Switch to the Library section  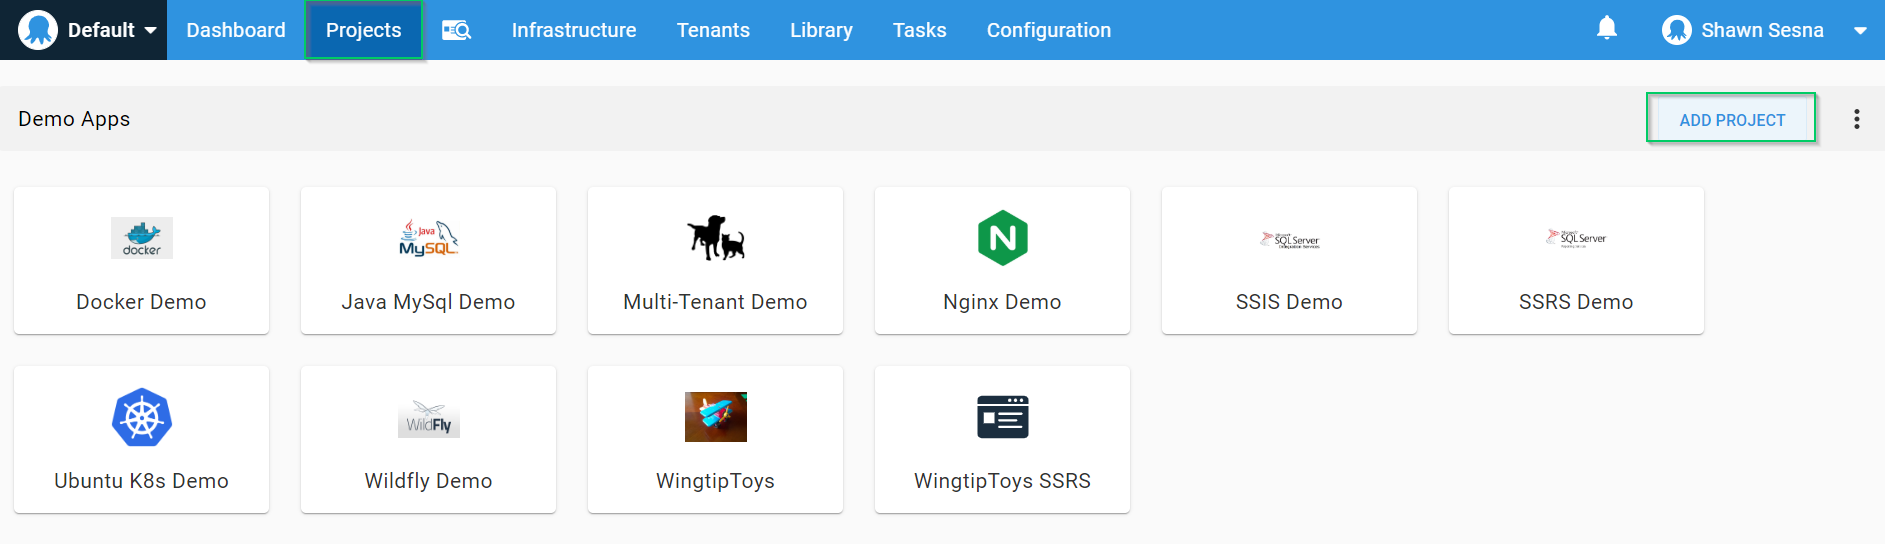coord(821,30)
